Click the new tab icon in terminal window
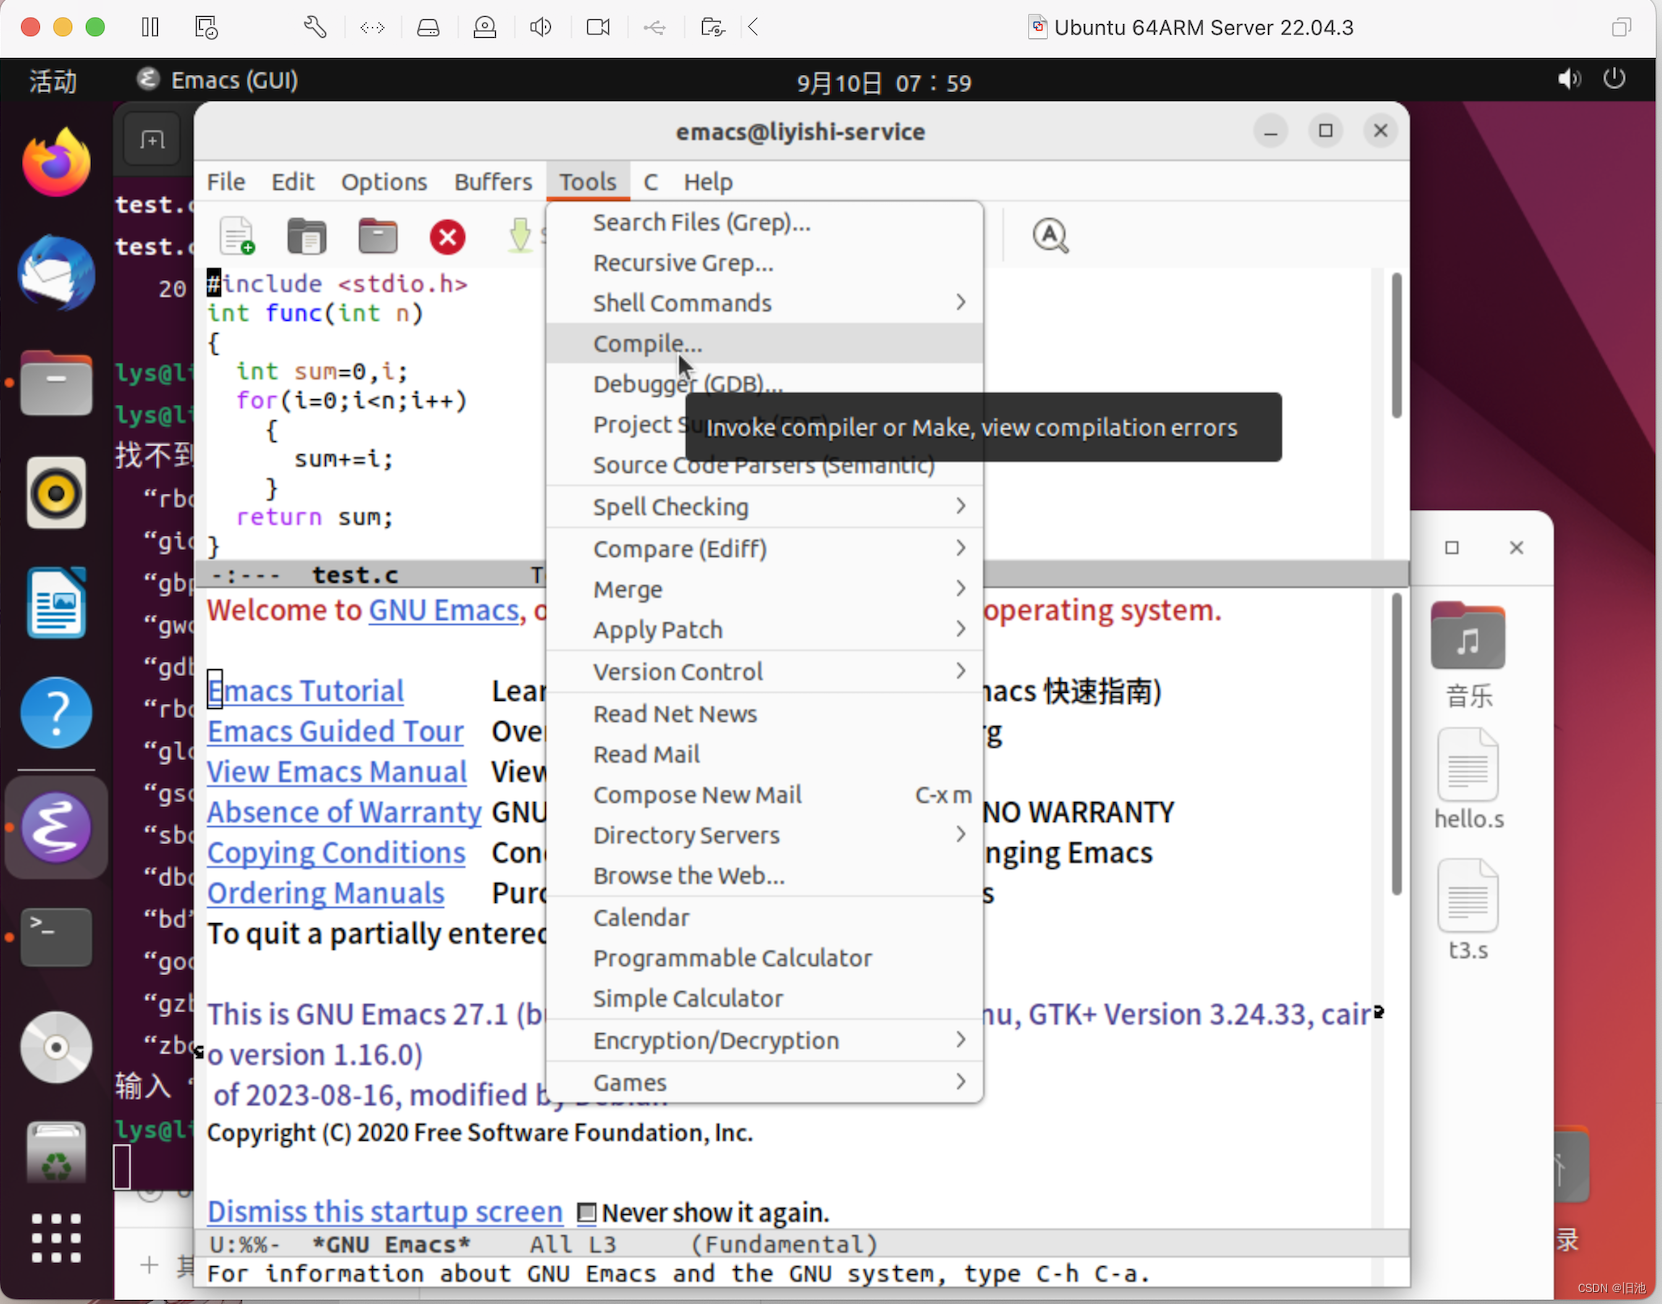 (x=152, y=140)
